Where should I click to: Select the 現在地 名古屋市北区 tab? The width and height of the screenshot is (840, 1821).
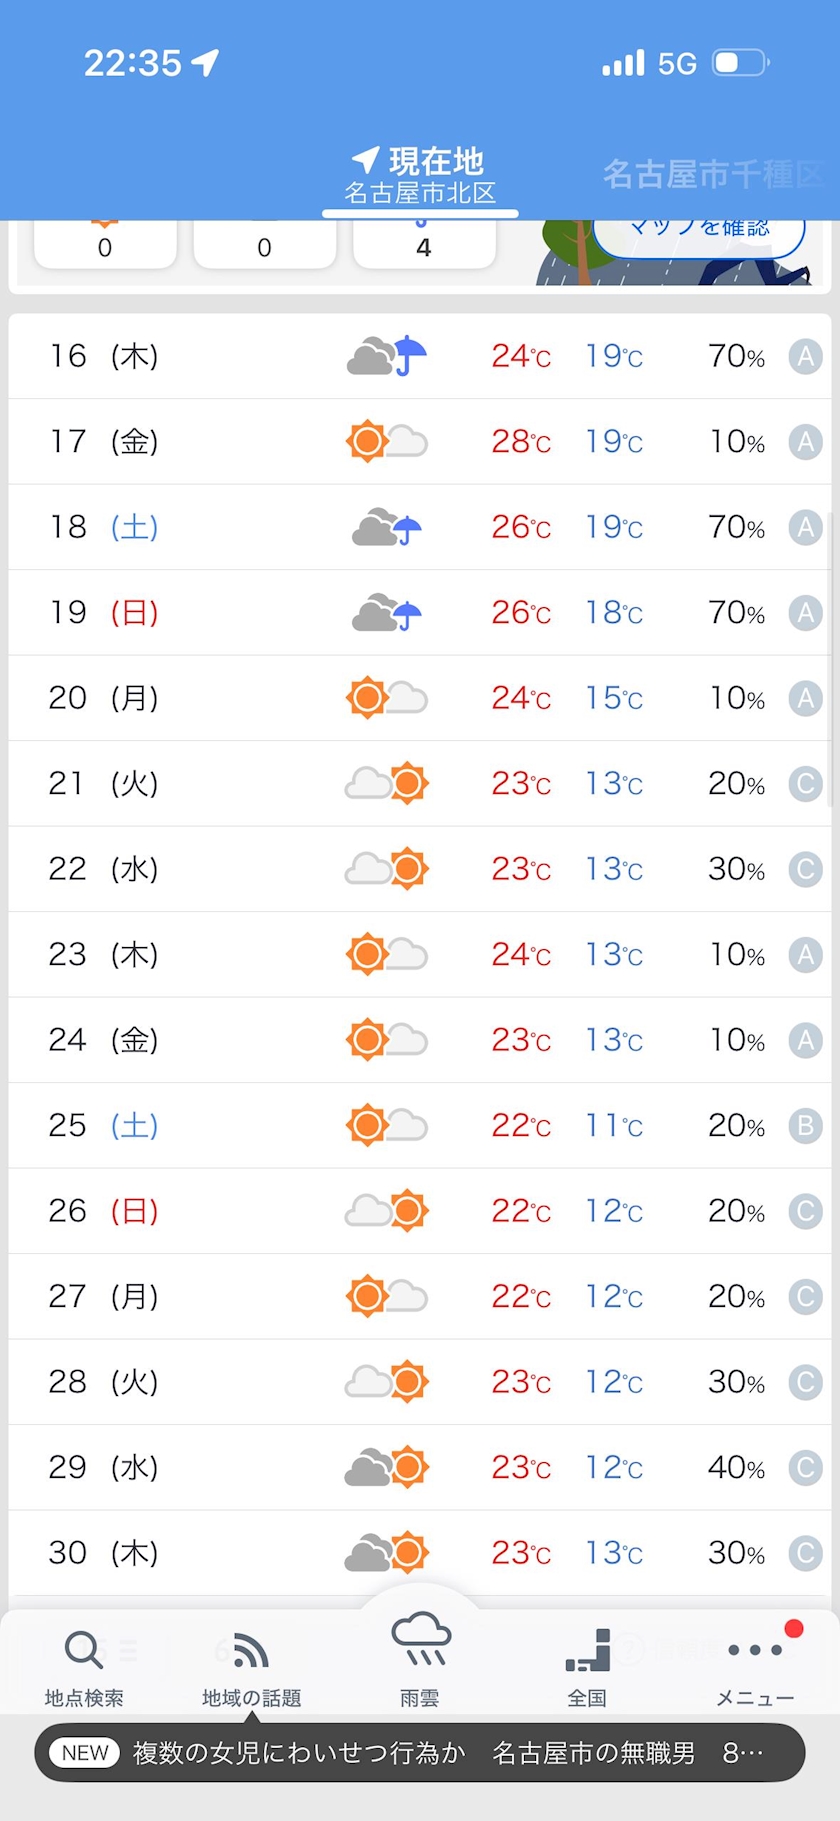point(420,175)
